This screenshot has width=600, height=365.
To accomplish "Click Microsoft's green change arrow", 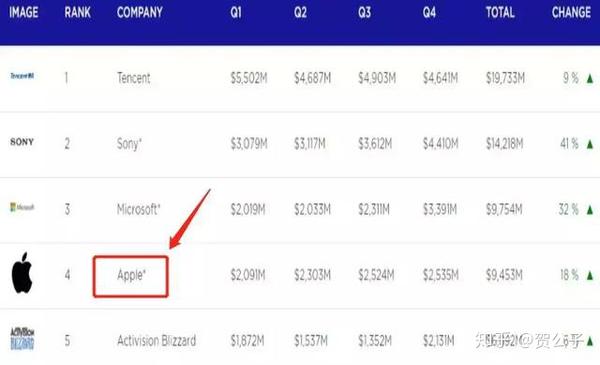I will pos(590,210).
